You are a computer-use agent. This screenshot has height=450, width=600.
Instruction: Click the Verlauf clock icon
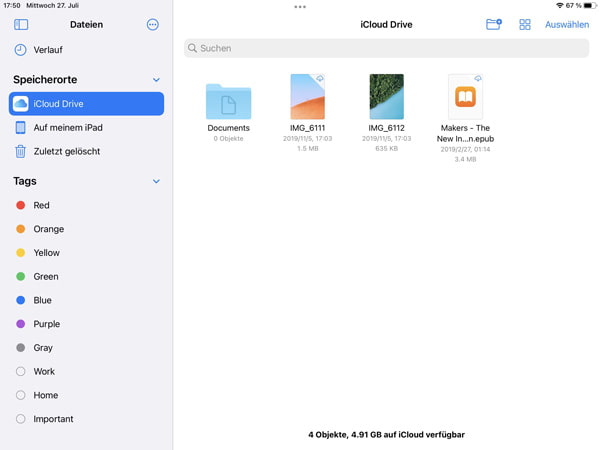(20, 50)
